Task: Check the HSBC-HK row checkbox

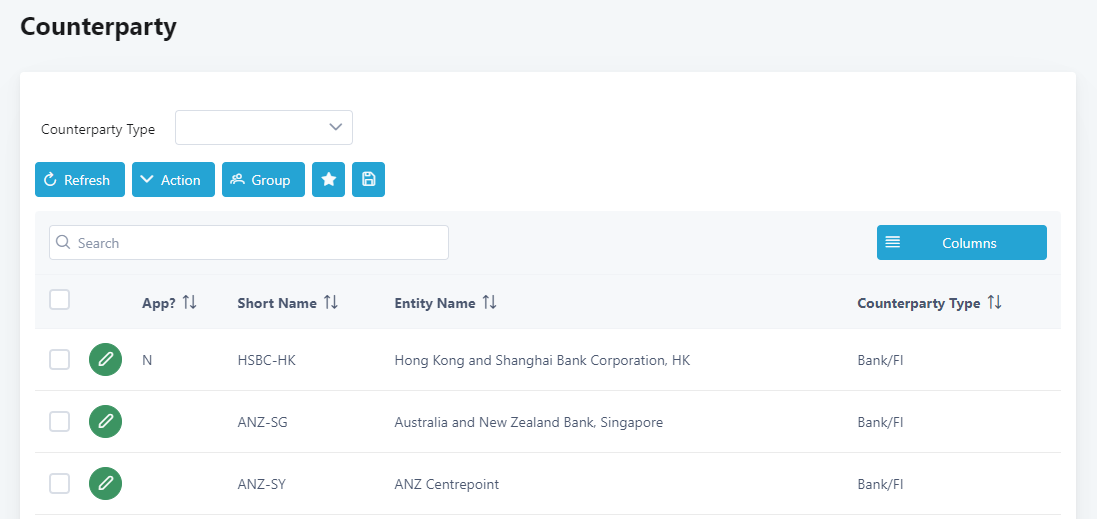Action: point(60,360)
